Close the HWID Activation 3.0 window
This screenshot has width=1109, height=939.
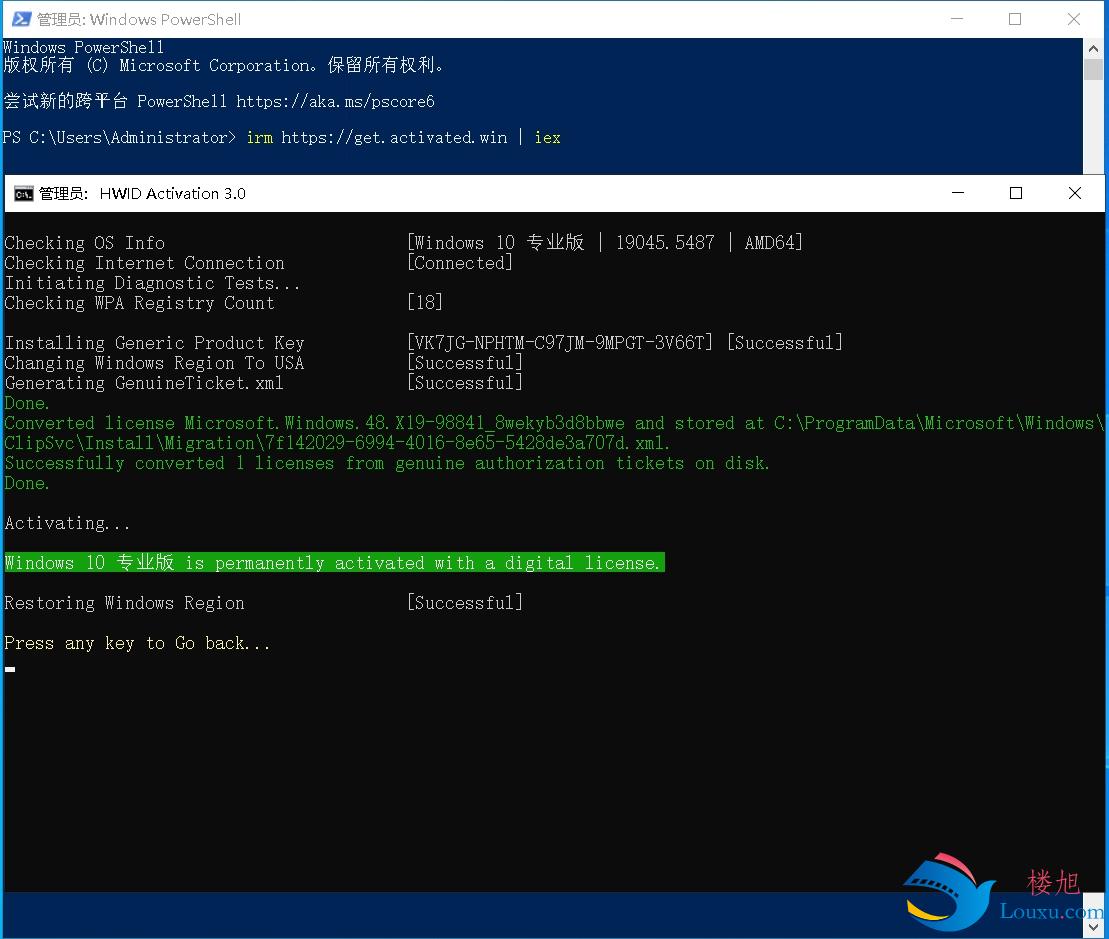(x=1074, y=193)
